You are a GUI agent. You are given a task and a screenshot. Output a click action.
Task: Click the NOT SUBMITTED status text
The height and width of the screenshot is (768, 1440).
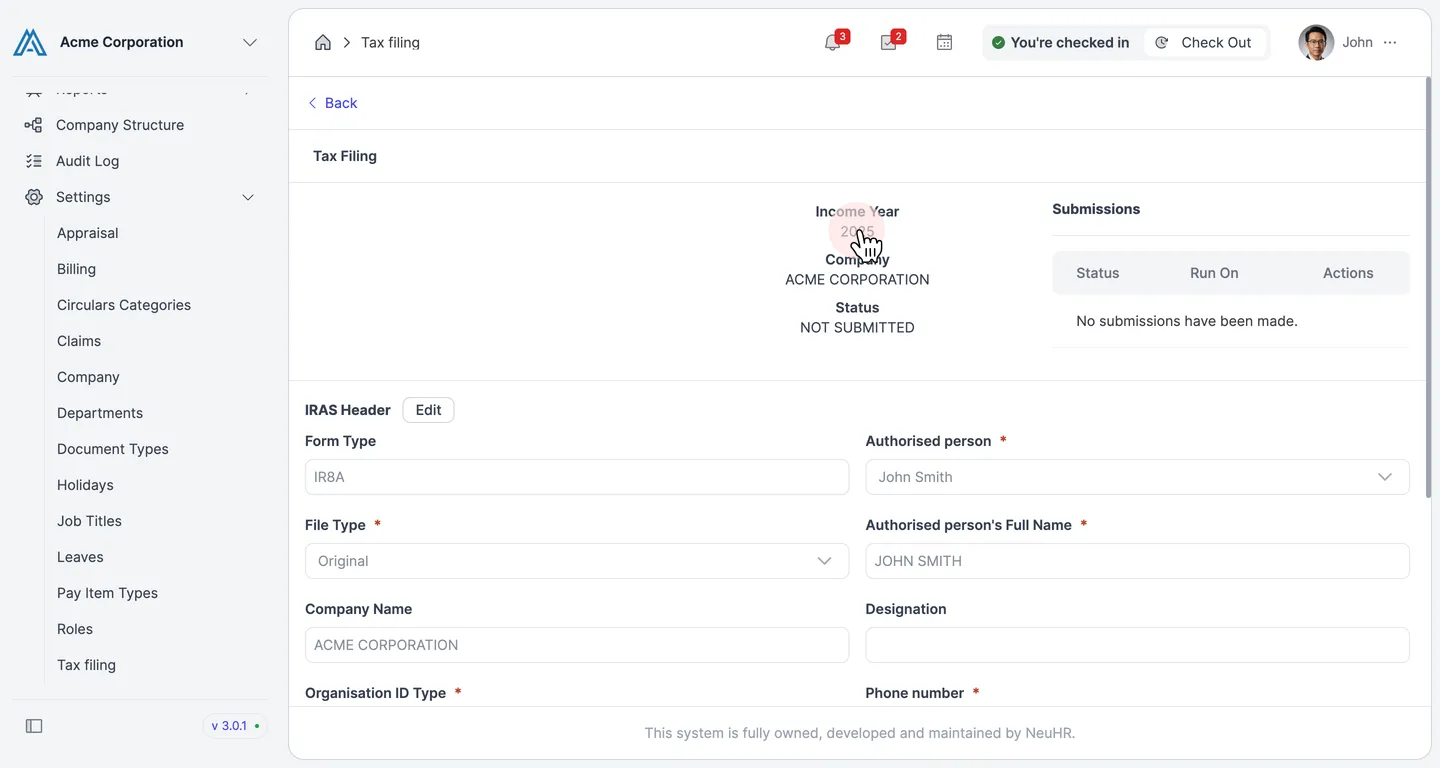857,327
